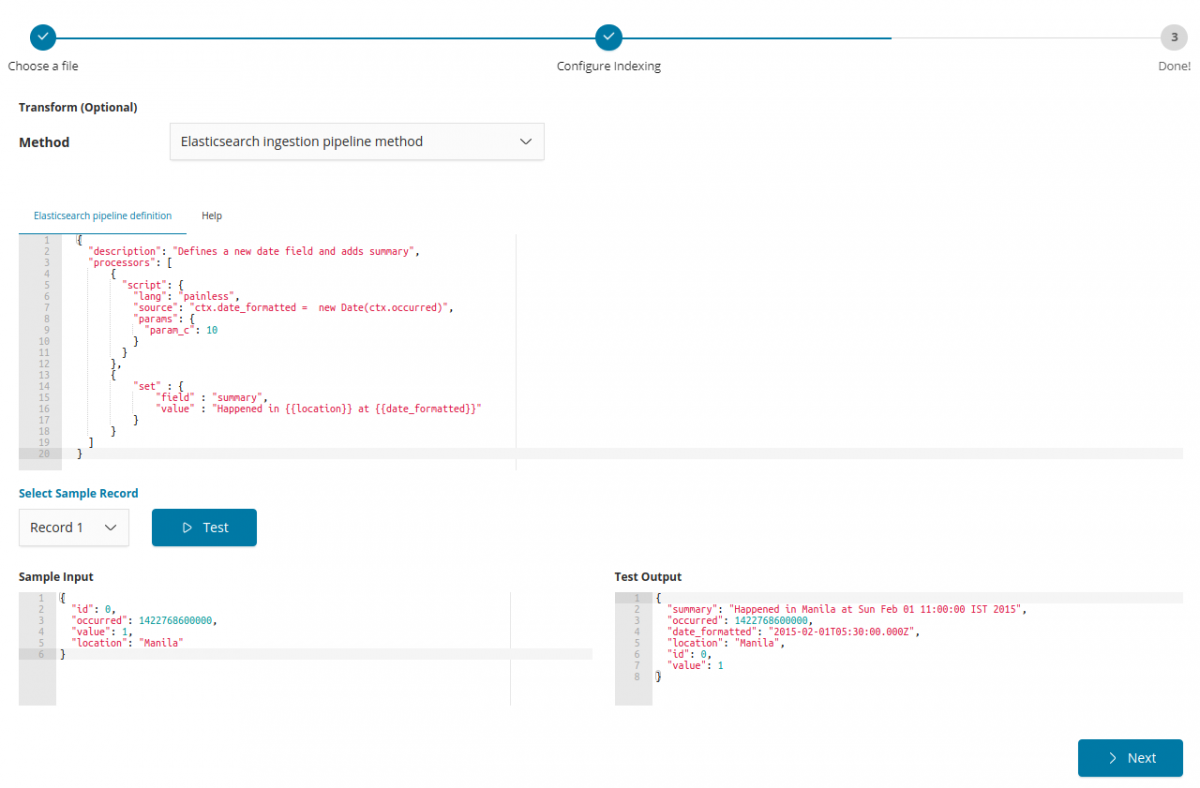Click the "field" : "summary" line
Screen dimensions: 1200x788
point(212,397)
